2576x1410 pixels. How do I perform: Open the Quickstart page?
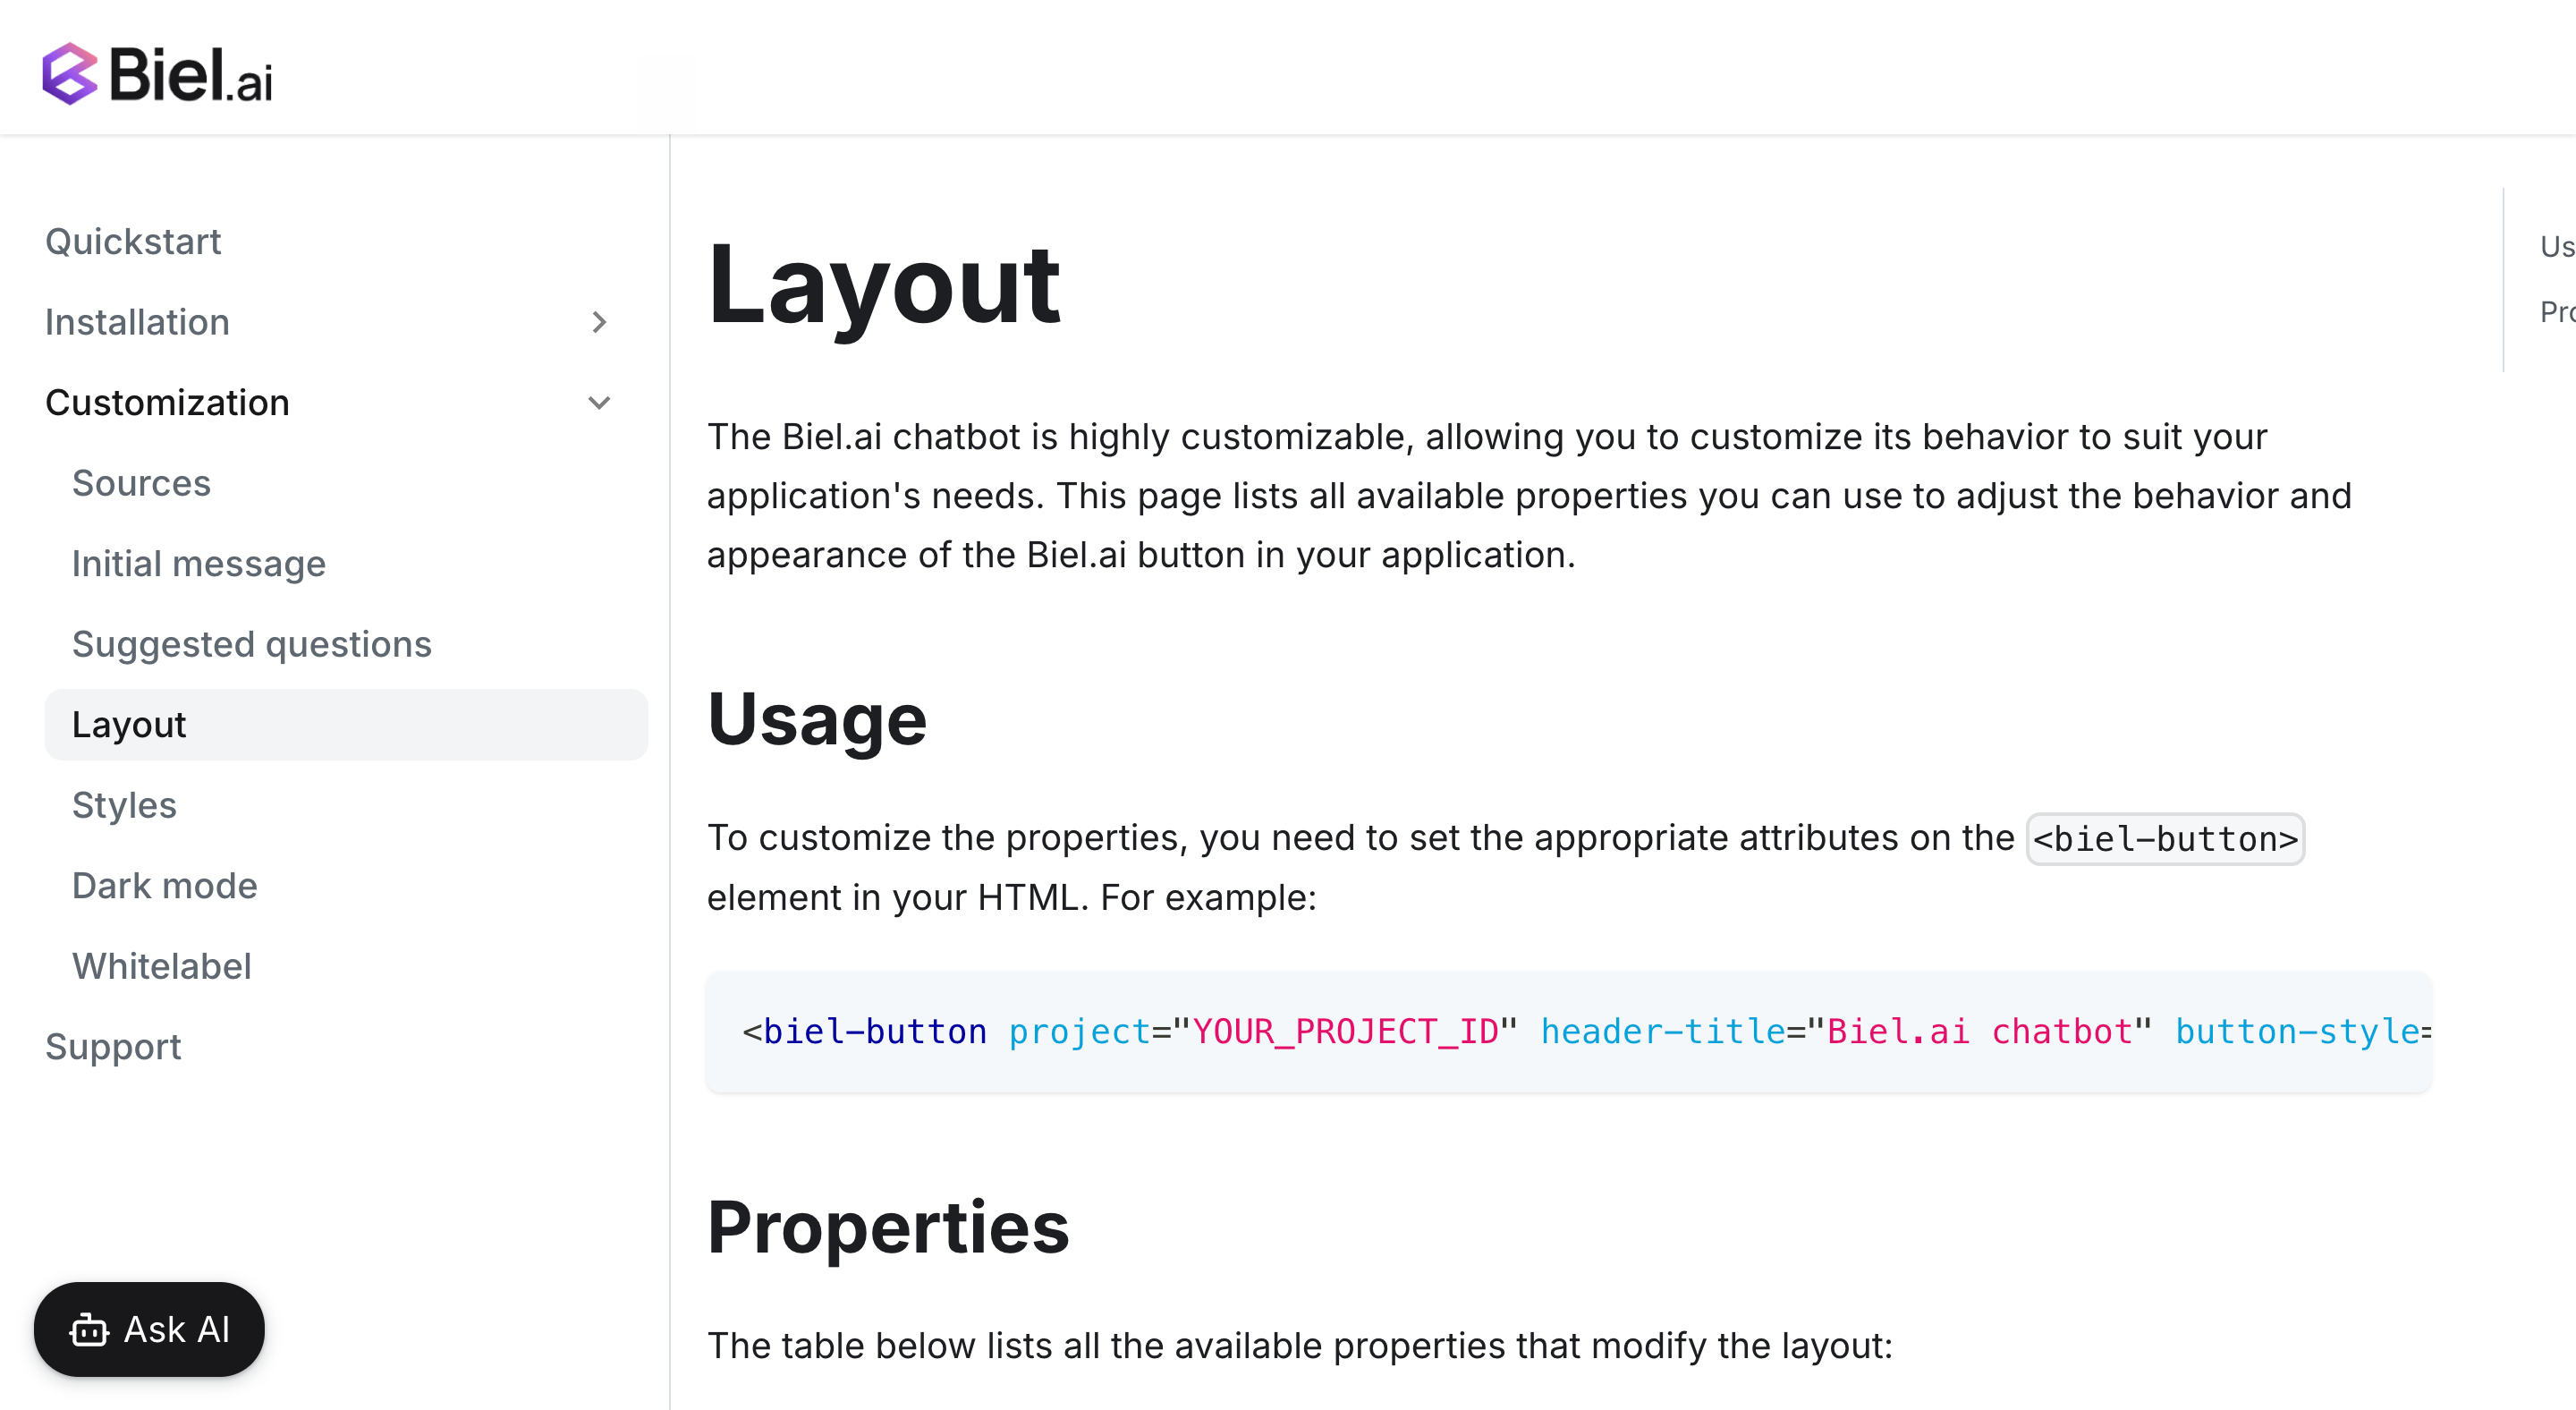coord(133,242)
